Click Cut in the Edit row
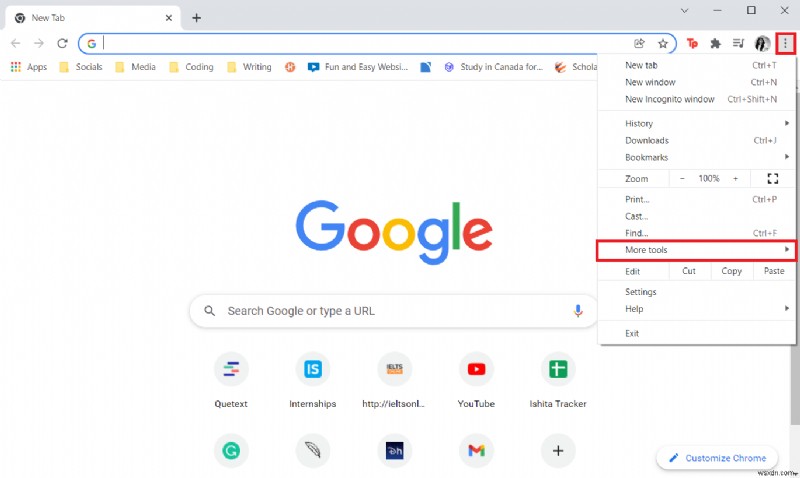800x478 pixels. [x=689, y=271]
